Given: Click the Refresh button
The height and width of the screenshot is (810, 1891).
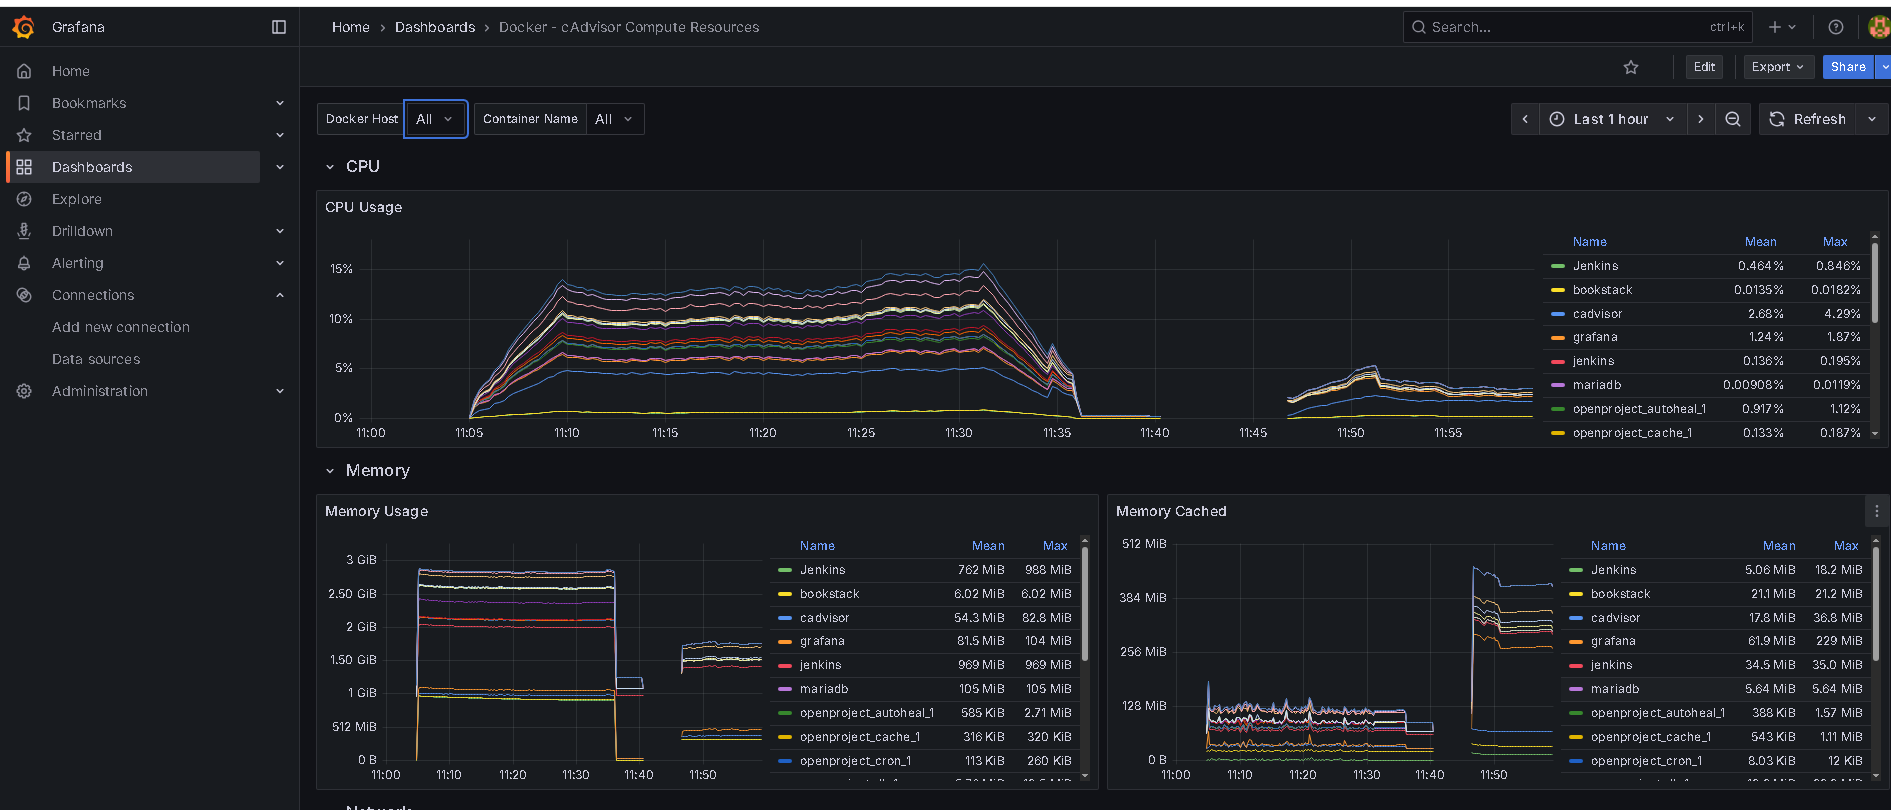Looking at the screenshot, I should 1808,119.
